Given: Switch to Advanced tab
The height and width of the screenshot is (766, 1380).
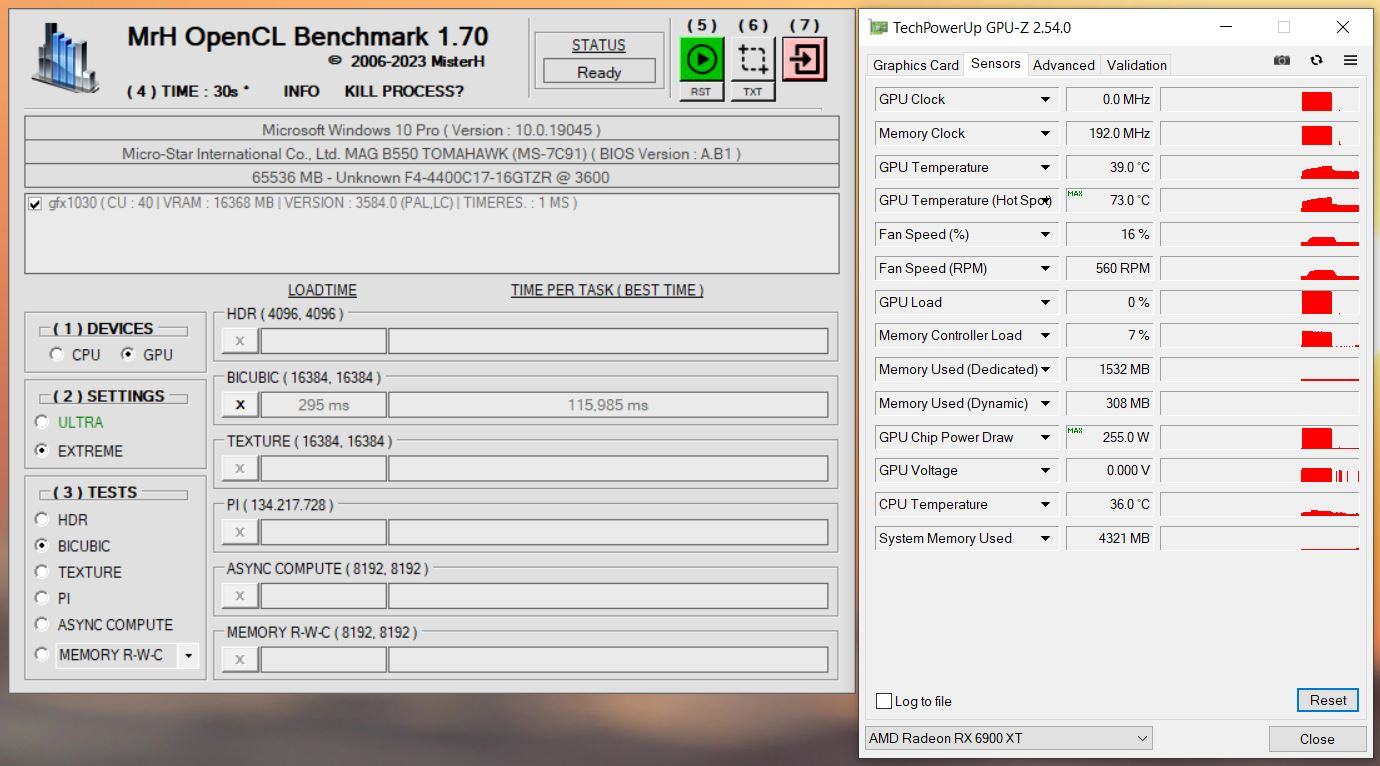Looking at the screenshot, I should 1063,65.
